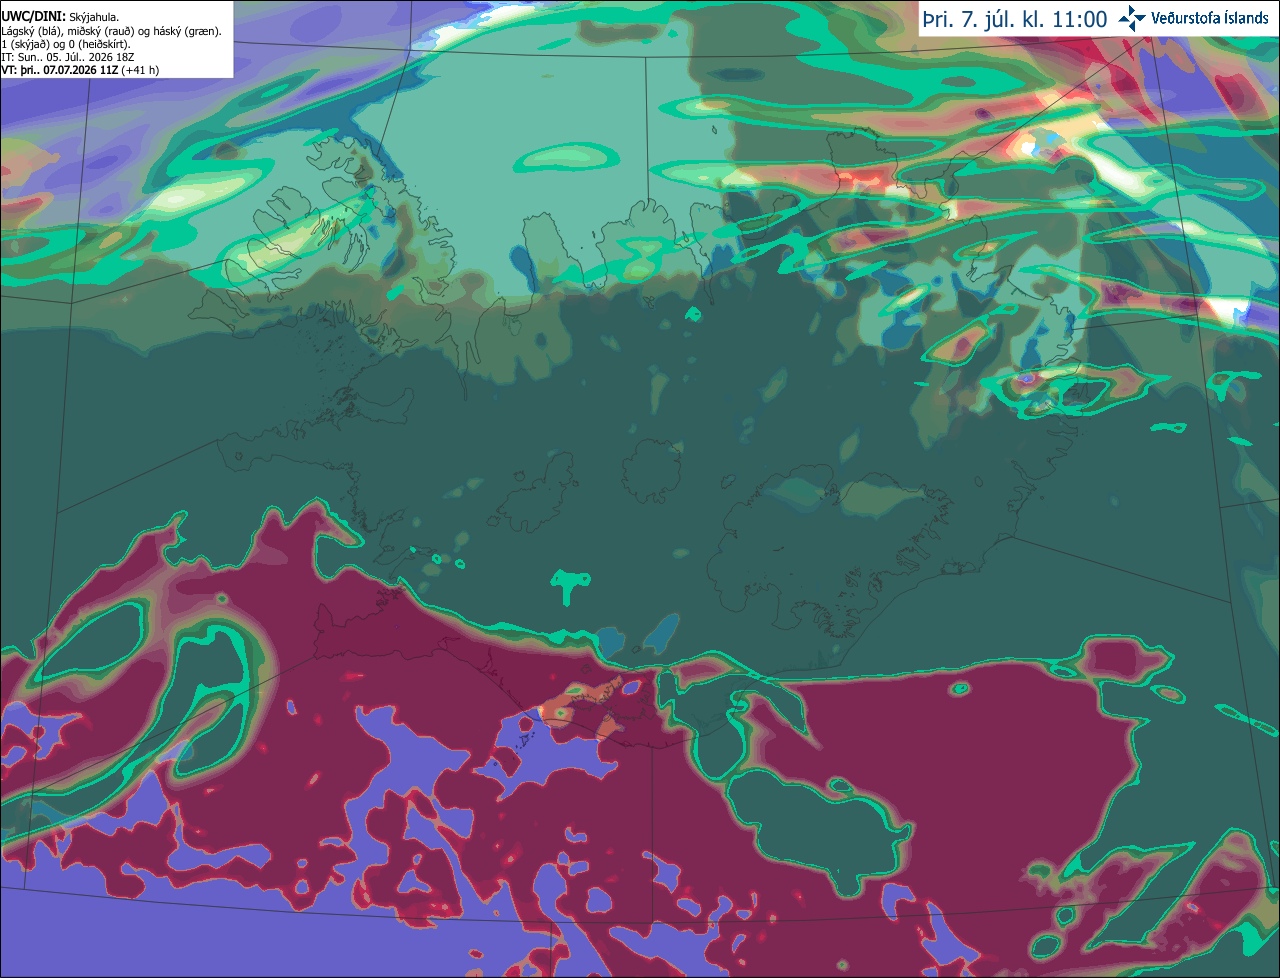Viewport: 1280px width, 978px height.
Task: Click the Hofsjökull glacier circular outline
Action: point(652,470)
